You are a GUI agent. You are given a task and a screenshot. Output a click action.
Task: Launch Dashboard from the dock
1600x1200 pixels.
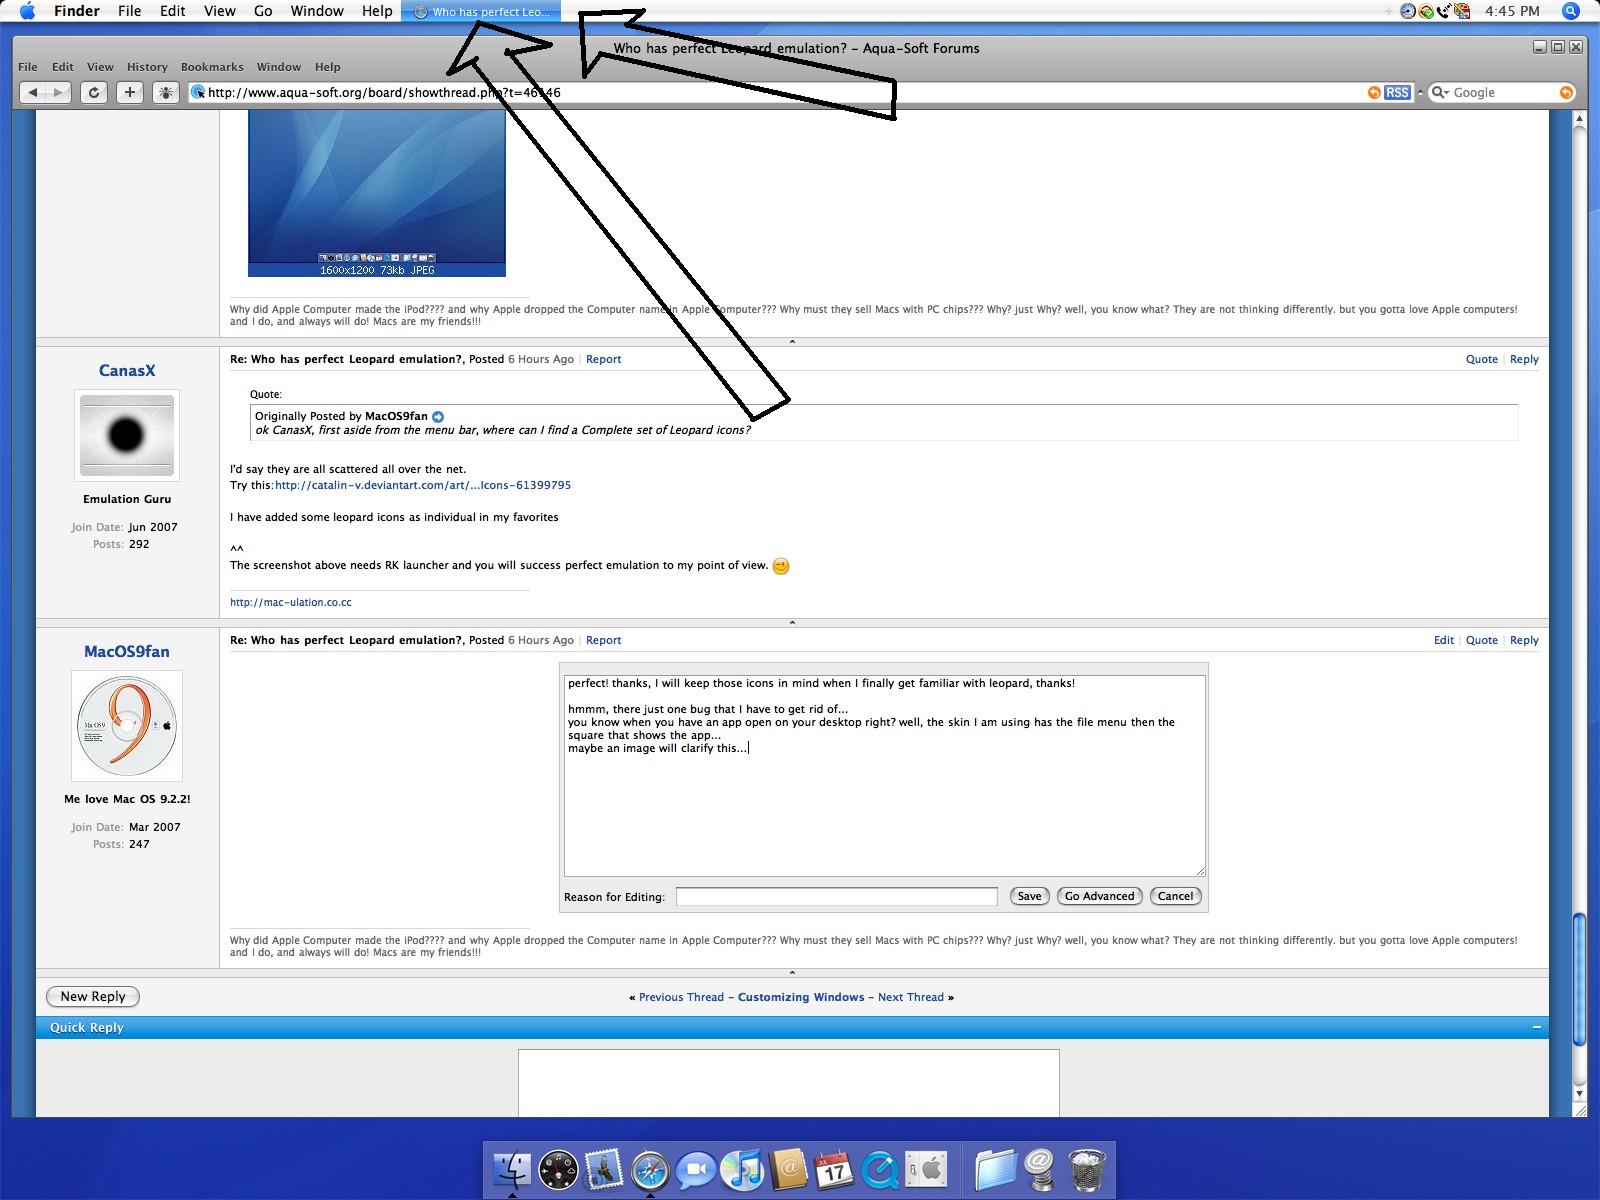click(x=558, y=1169)
